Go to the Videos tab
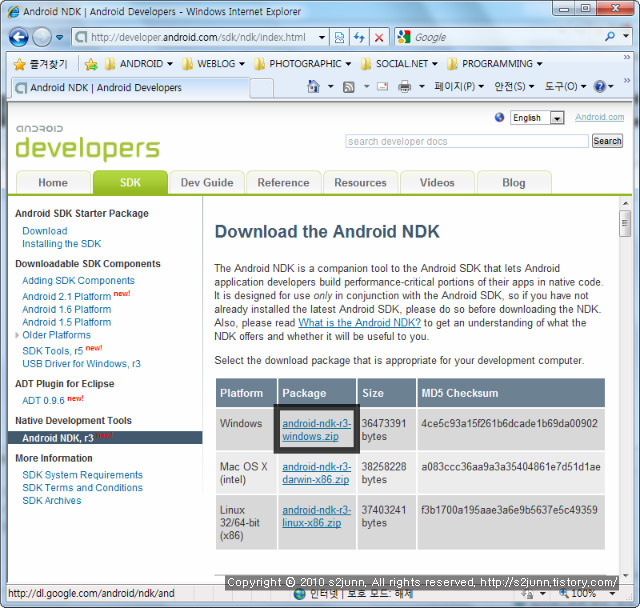Viewport: 640px width, 608px height. [437, 182]
